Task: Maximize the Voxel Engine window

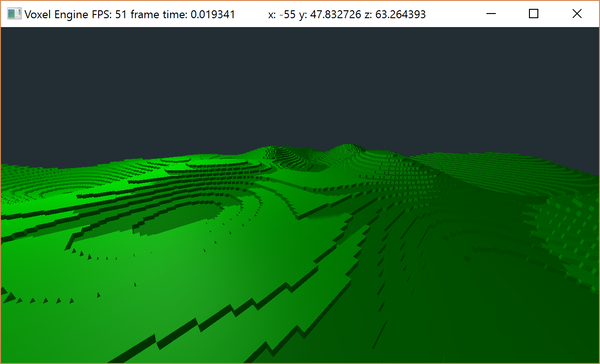Action: 533,14
